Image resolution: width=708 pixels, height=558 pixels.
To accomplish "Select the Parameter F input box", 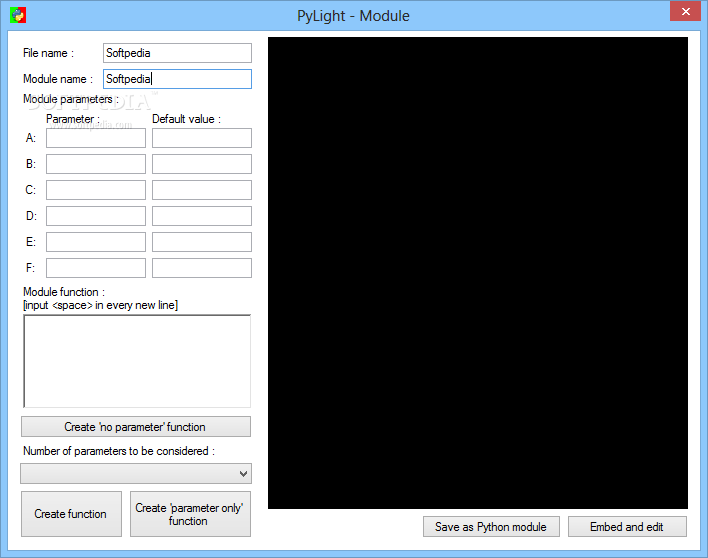I will [x=96, y=268].
